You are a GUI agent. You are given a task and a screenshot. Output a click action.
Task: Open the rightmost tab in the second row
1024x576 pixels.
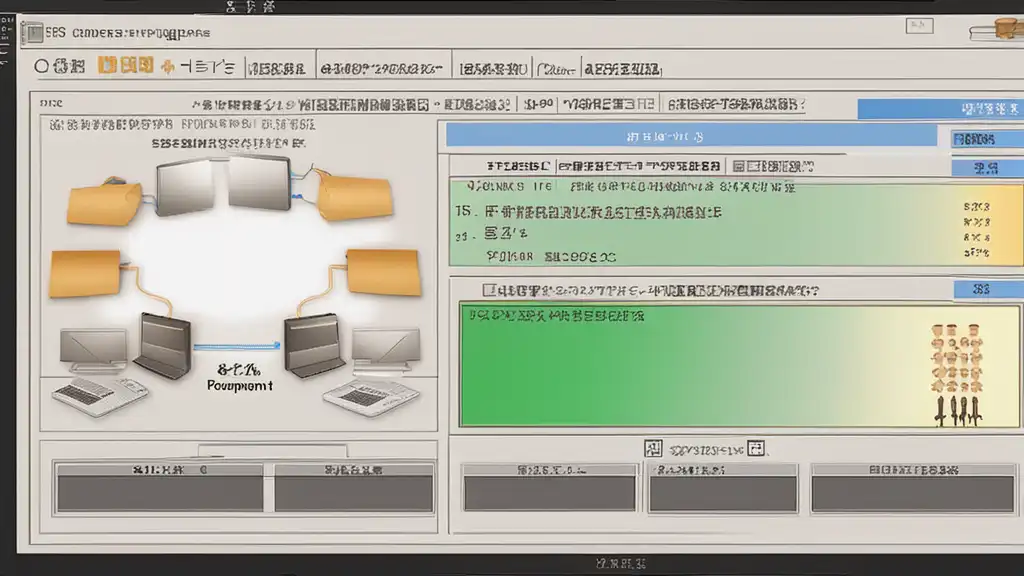click(x=735, y=104)
